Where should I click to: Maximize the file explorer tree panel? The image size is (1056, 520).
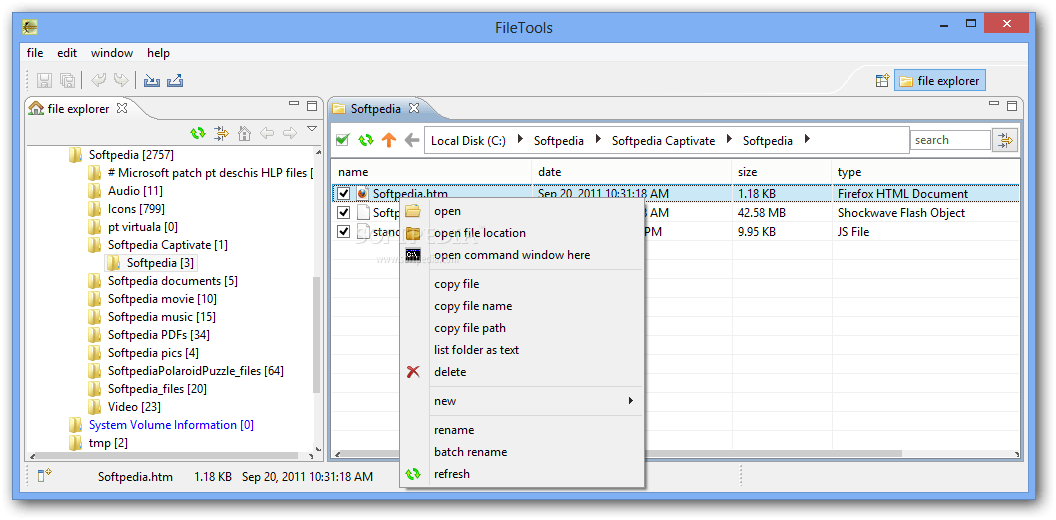[x=312, y=106]
